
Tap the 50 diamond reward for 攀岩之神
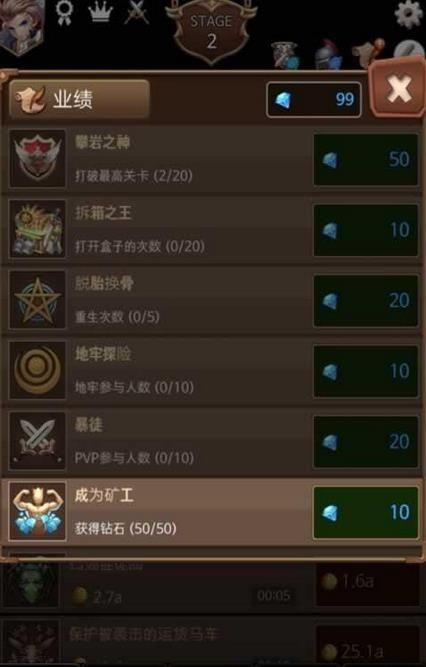click(366, 160)
